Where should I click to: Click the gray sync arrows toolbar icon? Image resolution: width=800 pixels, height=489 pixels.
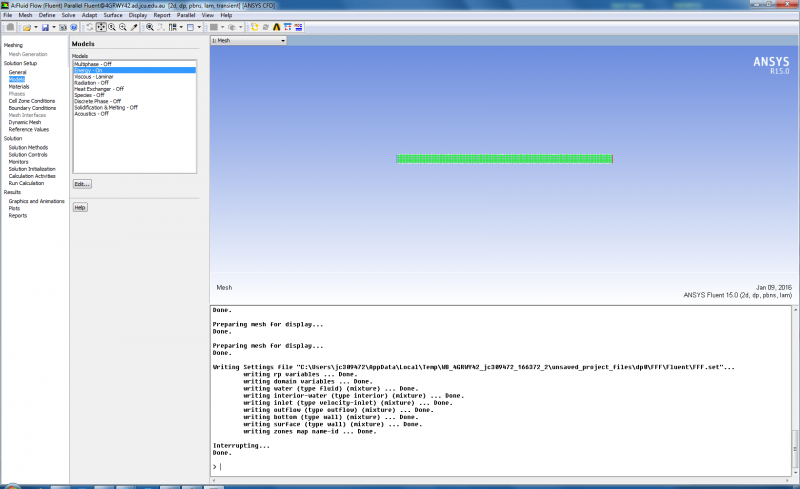tap(265, 27)
